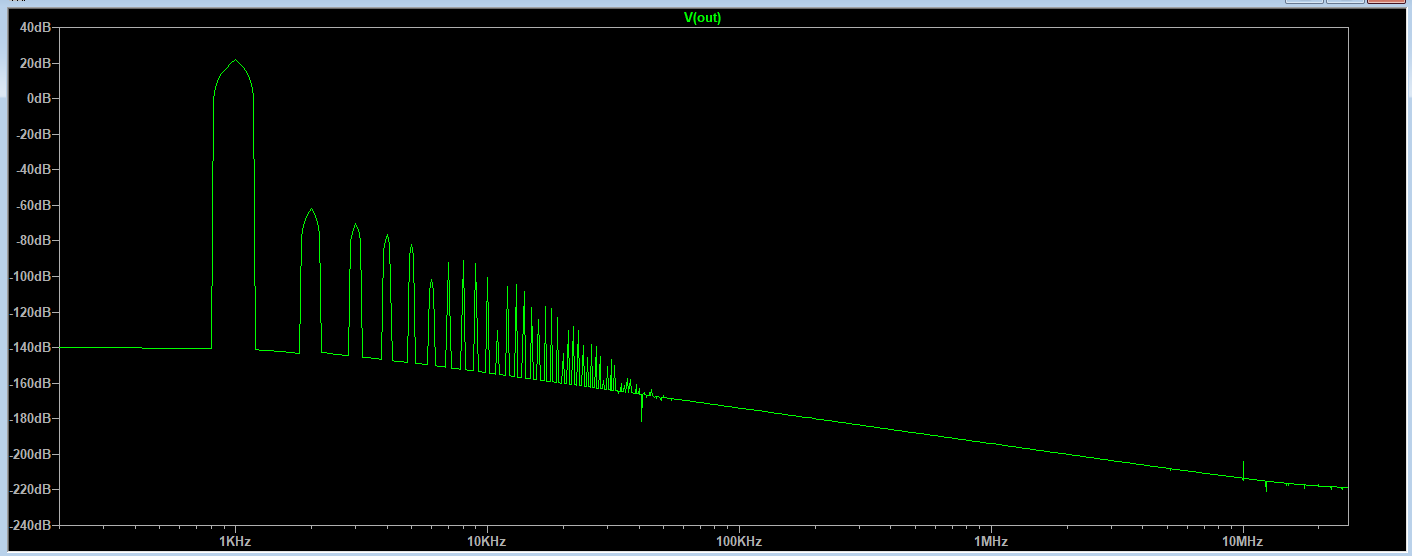Click the 10KHz frequency axis label
This screenshot has height=556, width=1412.
tap(487, 541)
